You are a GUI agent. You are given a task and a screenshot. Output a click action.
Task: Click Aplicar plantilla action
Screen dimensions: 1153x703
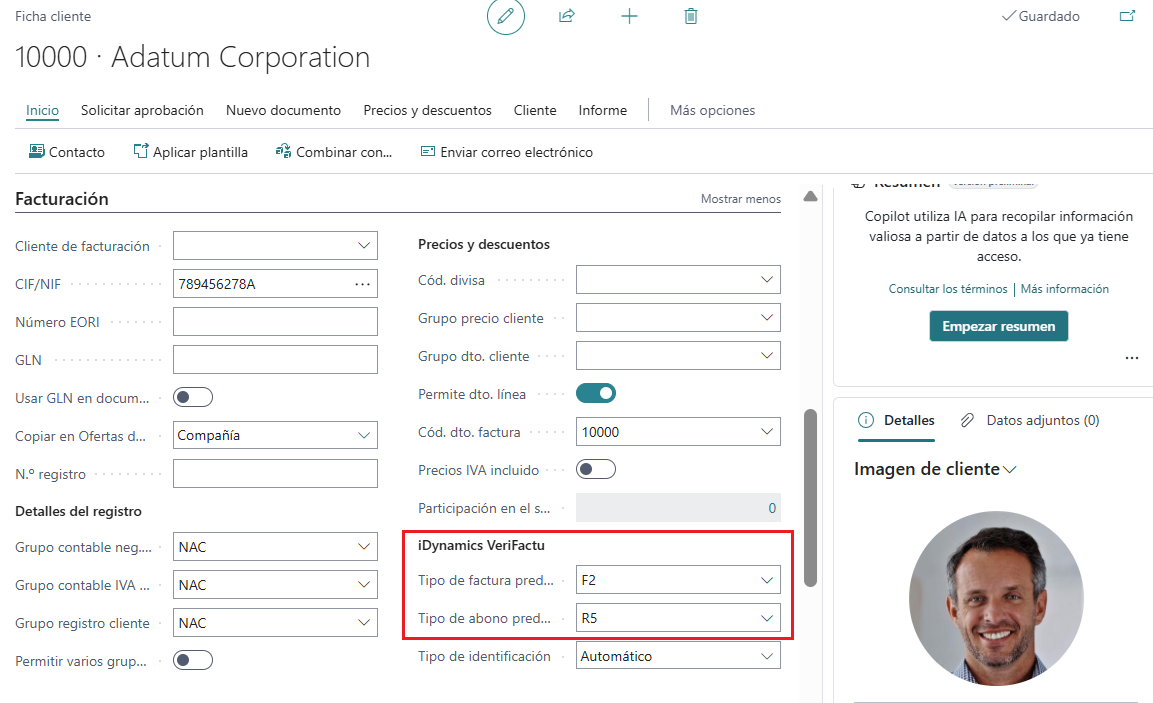190,152
